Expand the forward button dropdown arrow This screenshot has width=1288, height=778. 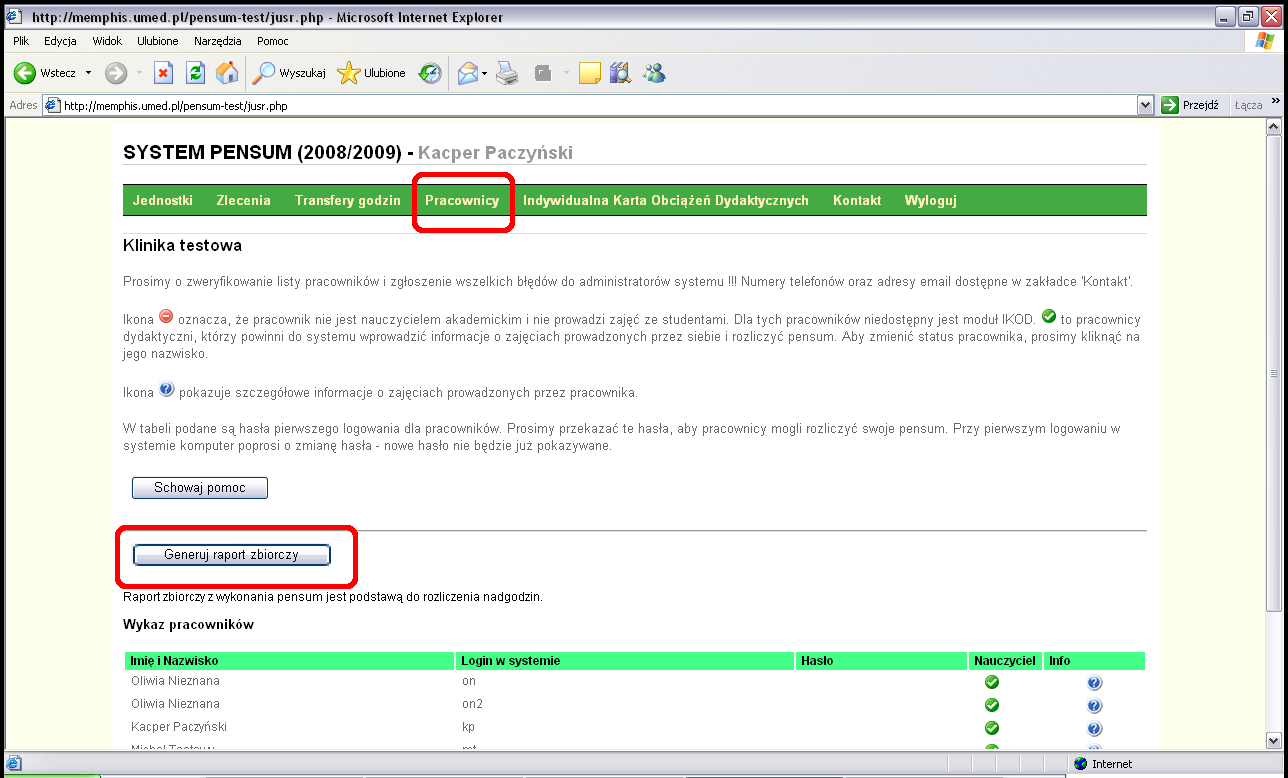click(x=139, y=73)
